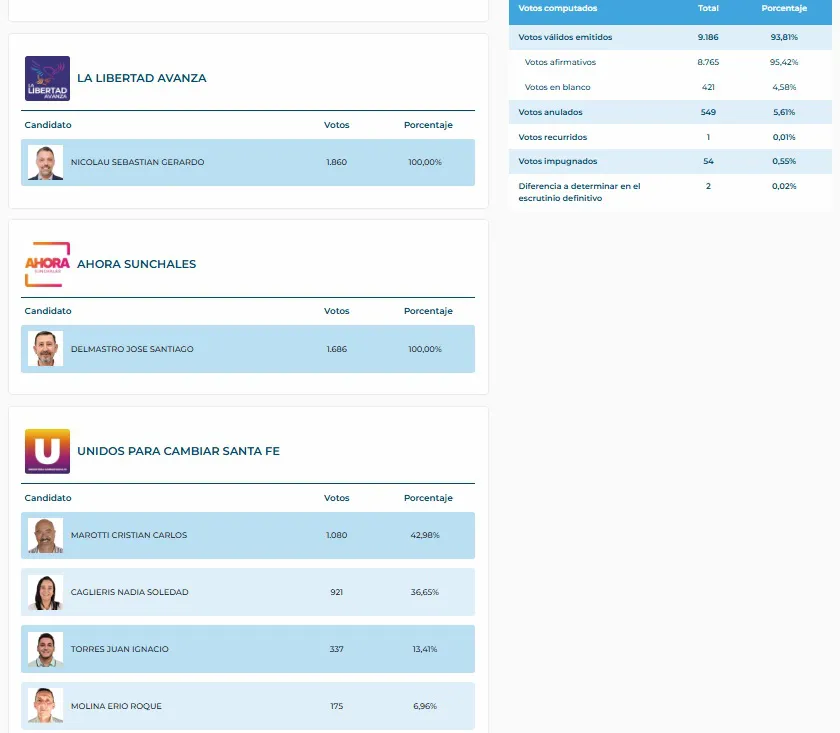Screen dimensions: 840x733
Task: Click Molina Erio Roque's portrait
Action: pyautogui.click(x=45, y=706)
